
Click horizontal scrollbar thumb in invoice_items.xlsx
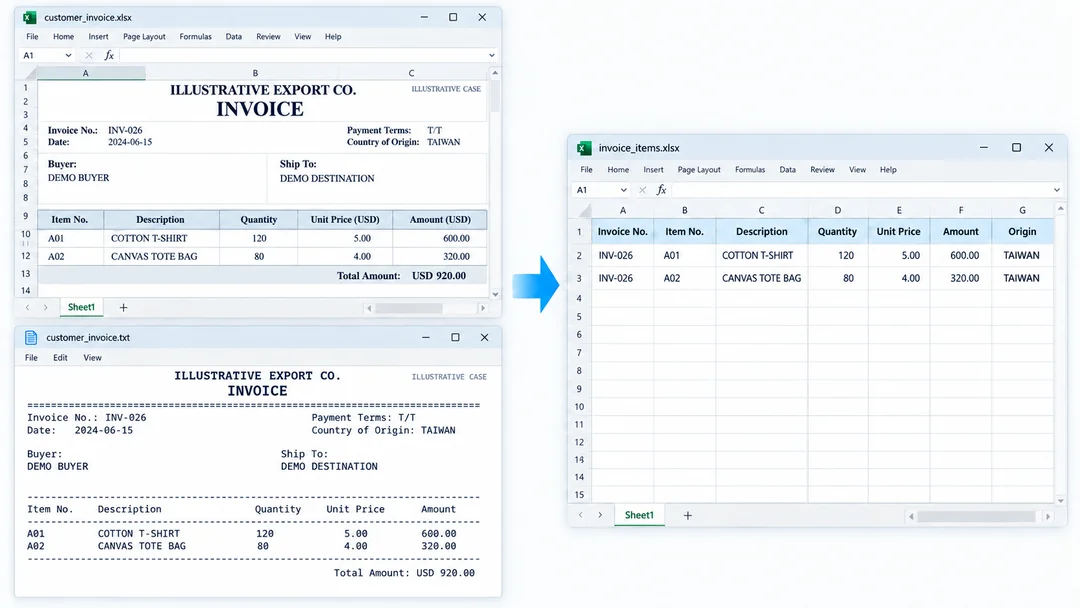point(976,516)
